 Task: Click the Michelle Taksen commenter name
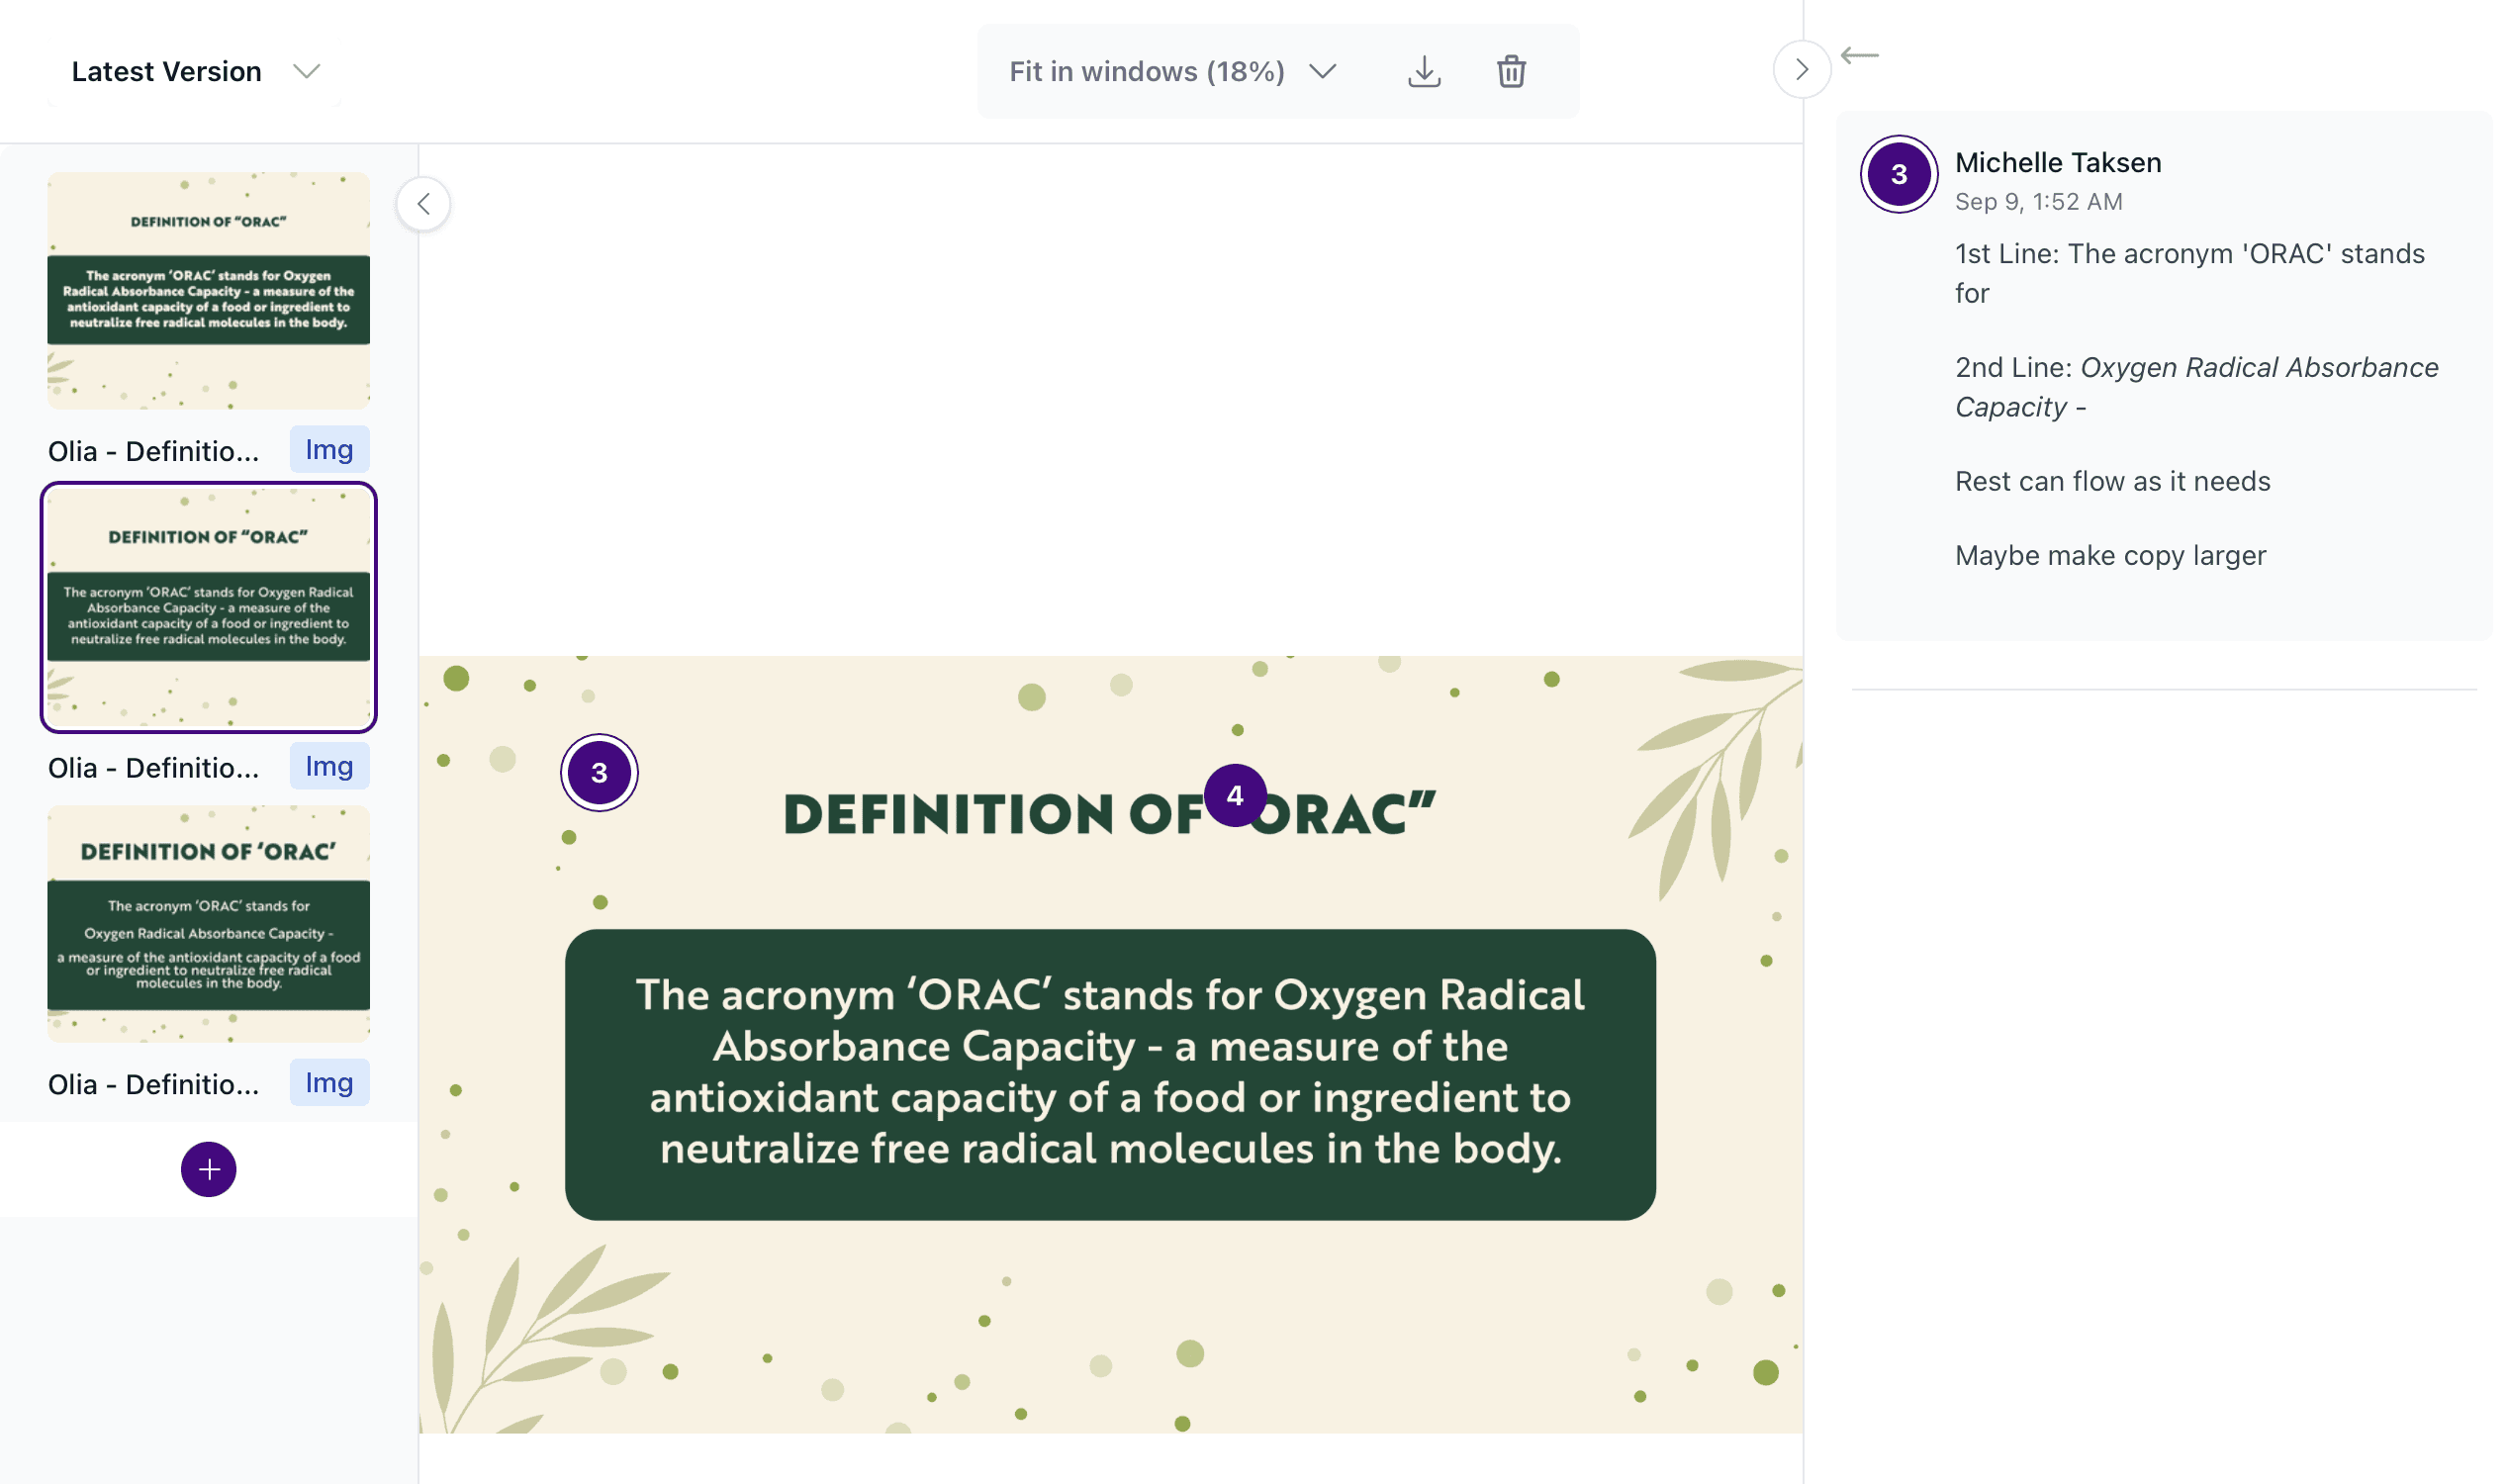2057,163
